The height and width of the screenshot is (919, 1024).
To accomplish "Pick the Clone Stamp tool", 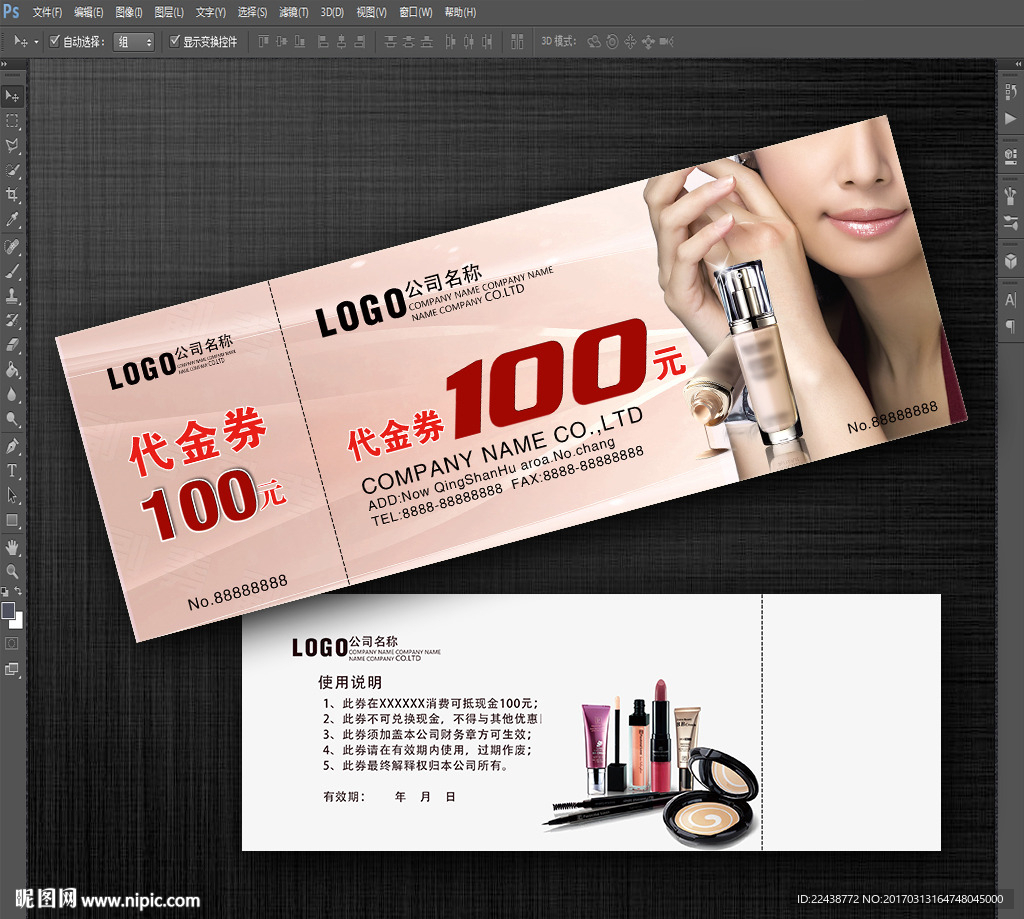I will point(12,296).
